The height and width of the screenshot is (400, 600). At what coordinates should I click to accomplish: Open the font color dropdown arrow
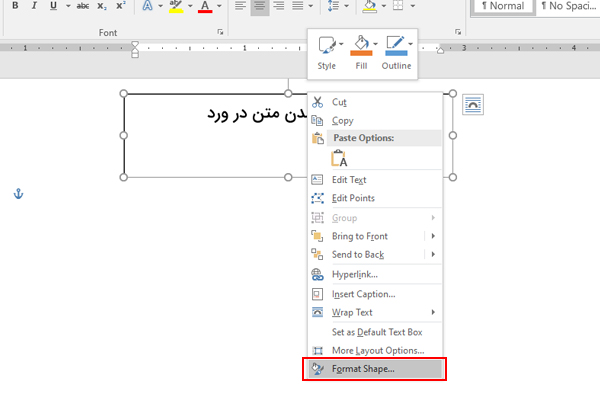pyautogui.click(x=221, y=7)
